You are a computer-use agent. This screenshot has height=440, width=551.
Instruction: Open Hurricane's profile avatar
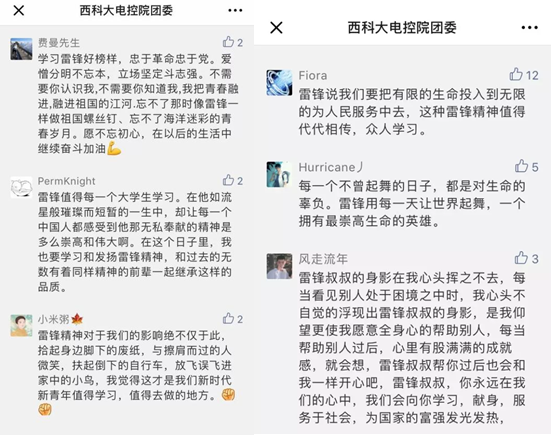pyautogui.click(x=279, y=174)
